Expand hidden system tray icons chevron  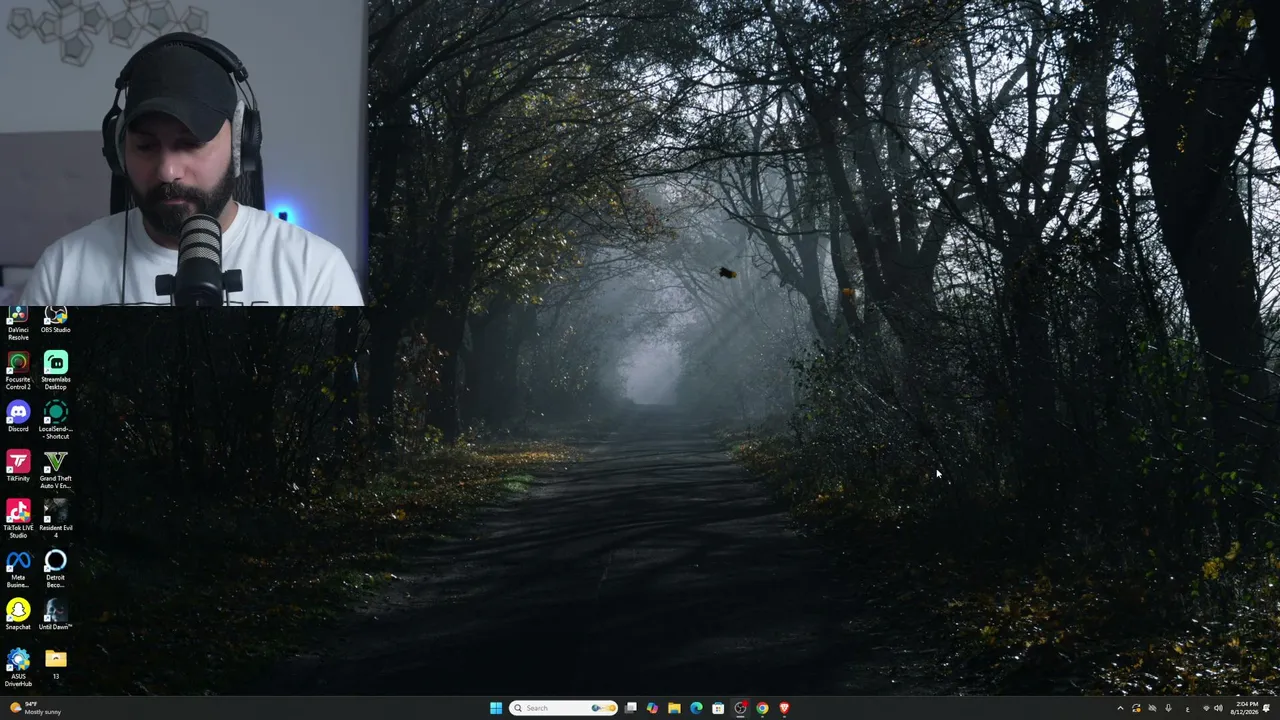(1120, 708)
